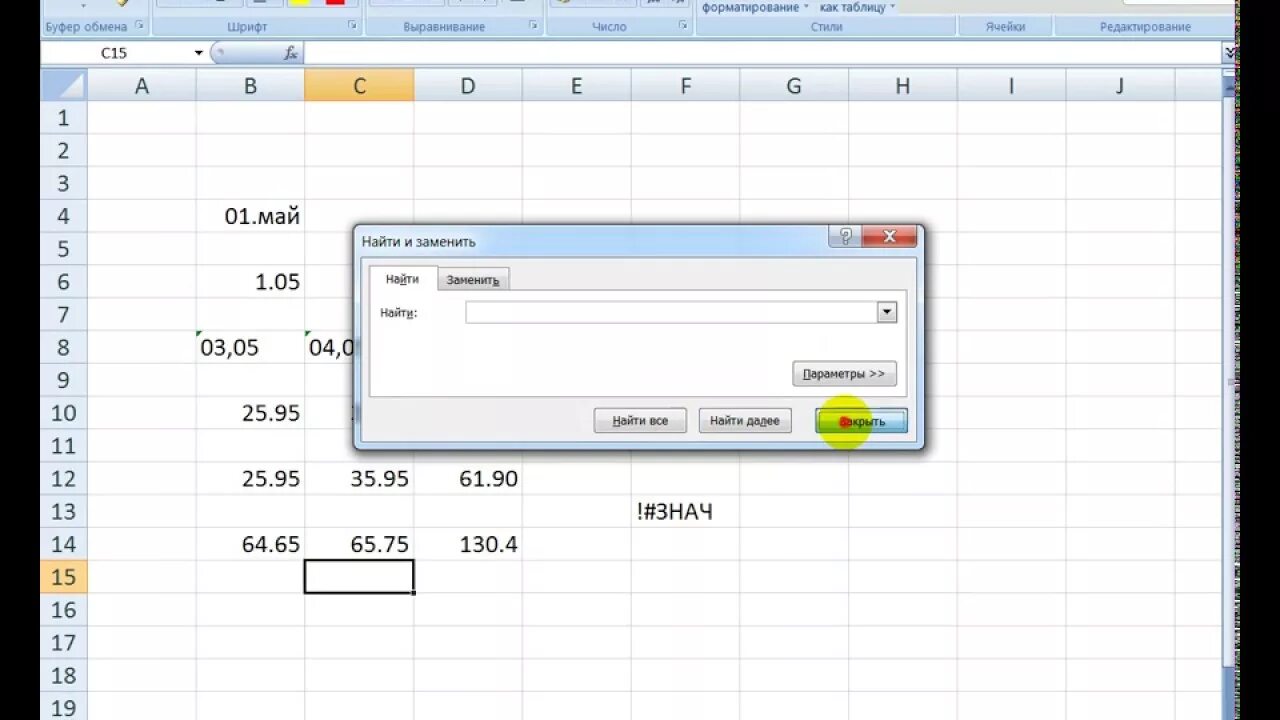The height and width of the screenshot is (720, 1280).
Task: Select cell B12 with value 25.95
Action: pyautogui.click(x=250, y=479)
